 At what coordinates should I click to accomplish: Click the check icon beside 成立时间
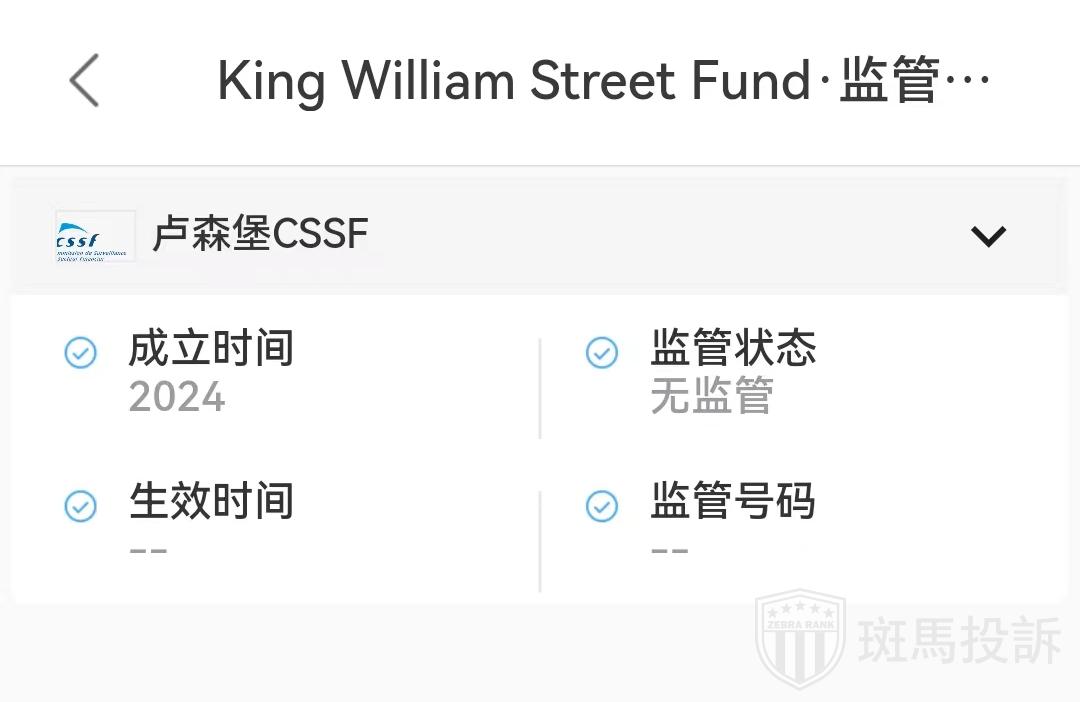pos(80,352)
